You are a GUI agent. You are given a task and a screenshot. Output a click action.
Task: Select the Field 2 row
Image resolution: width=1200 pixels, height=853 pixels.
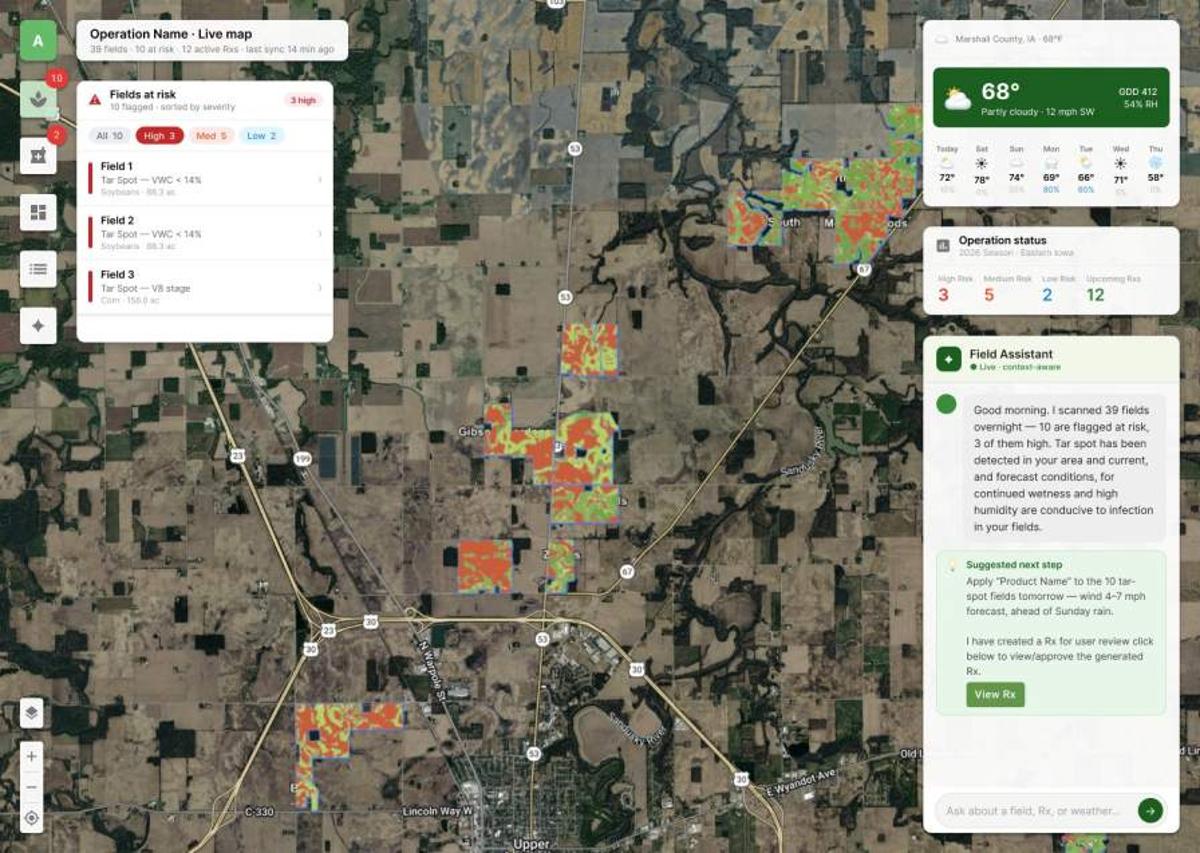205,233
